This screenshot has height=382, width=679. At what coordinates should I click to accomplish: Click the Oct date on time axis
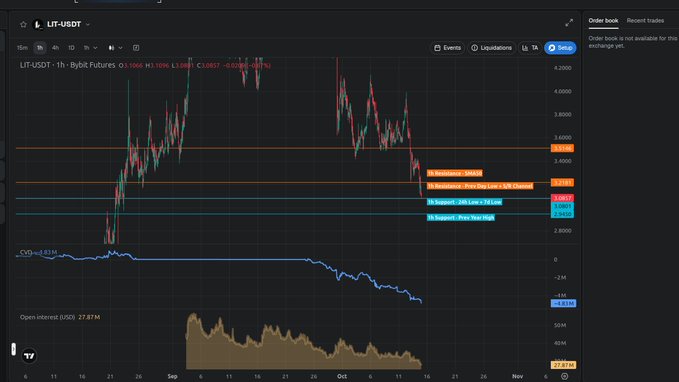[342, 376]
